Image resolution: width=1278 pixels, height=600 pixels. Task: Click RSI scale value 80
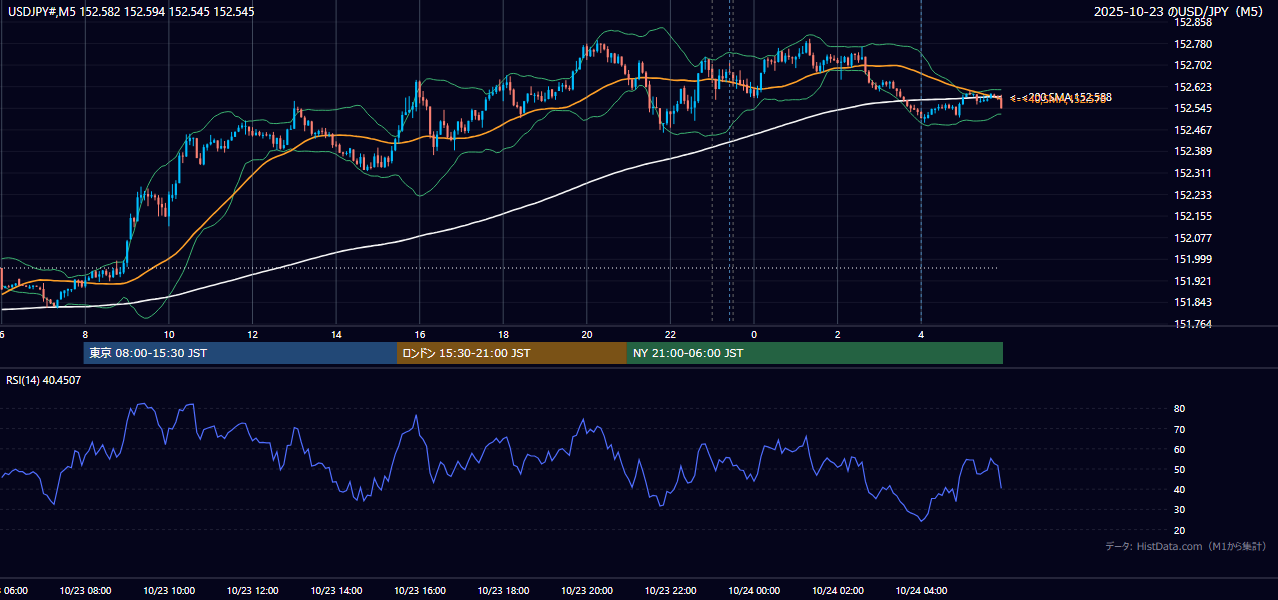[1180, 409]
